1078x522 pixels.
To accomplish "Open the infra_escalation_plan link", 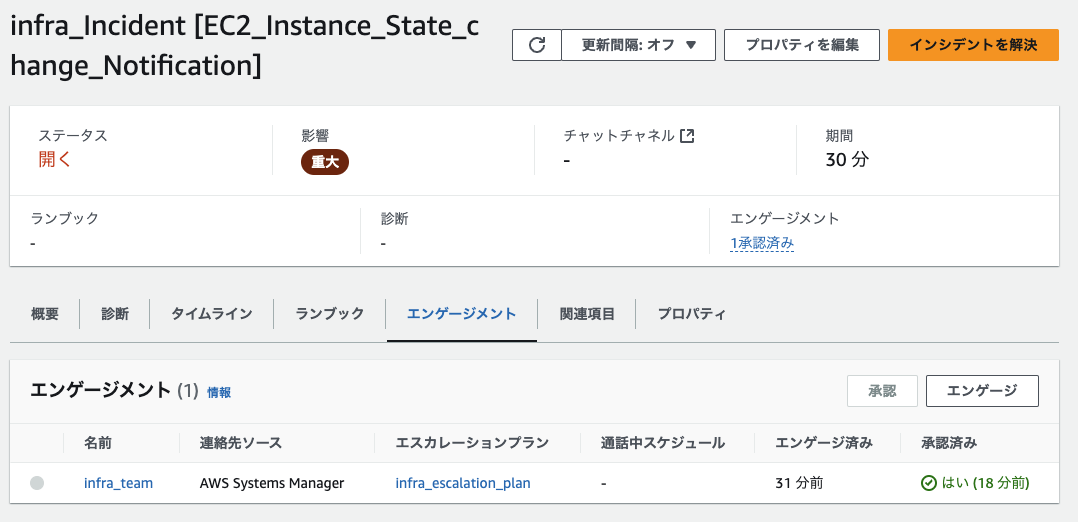I will [x=463, y=483].
